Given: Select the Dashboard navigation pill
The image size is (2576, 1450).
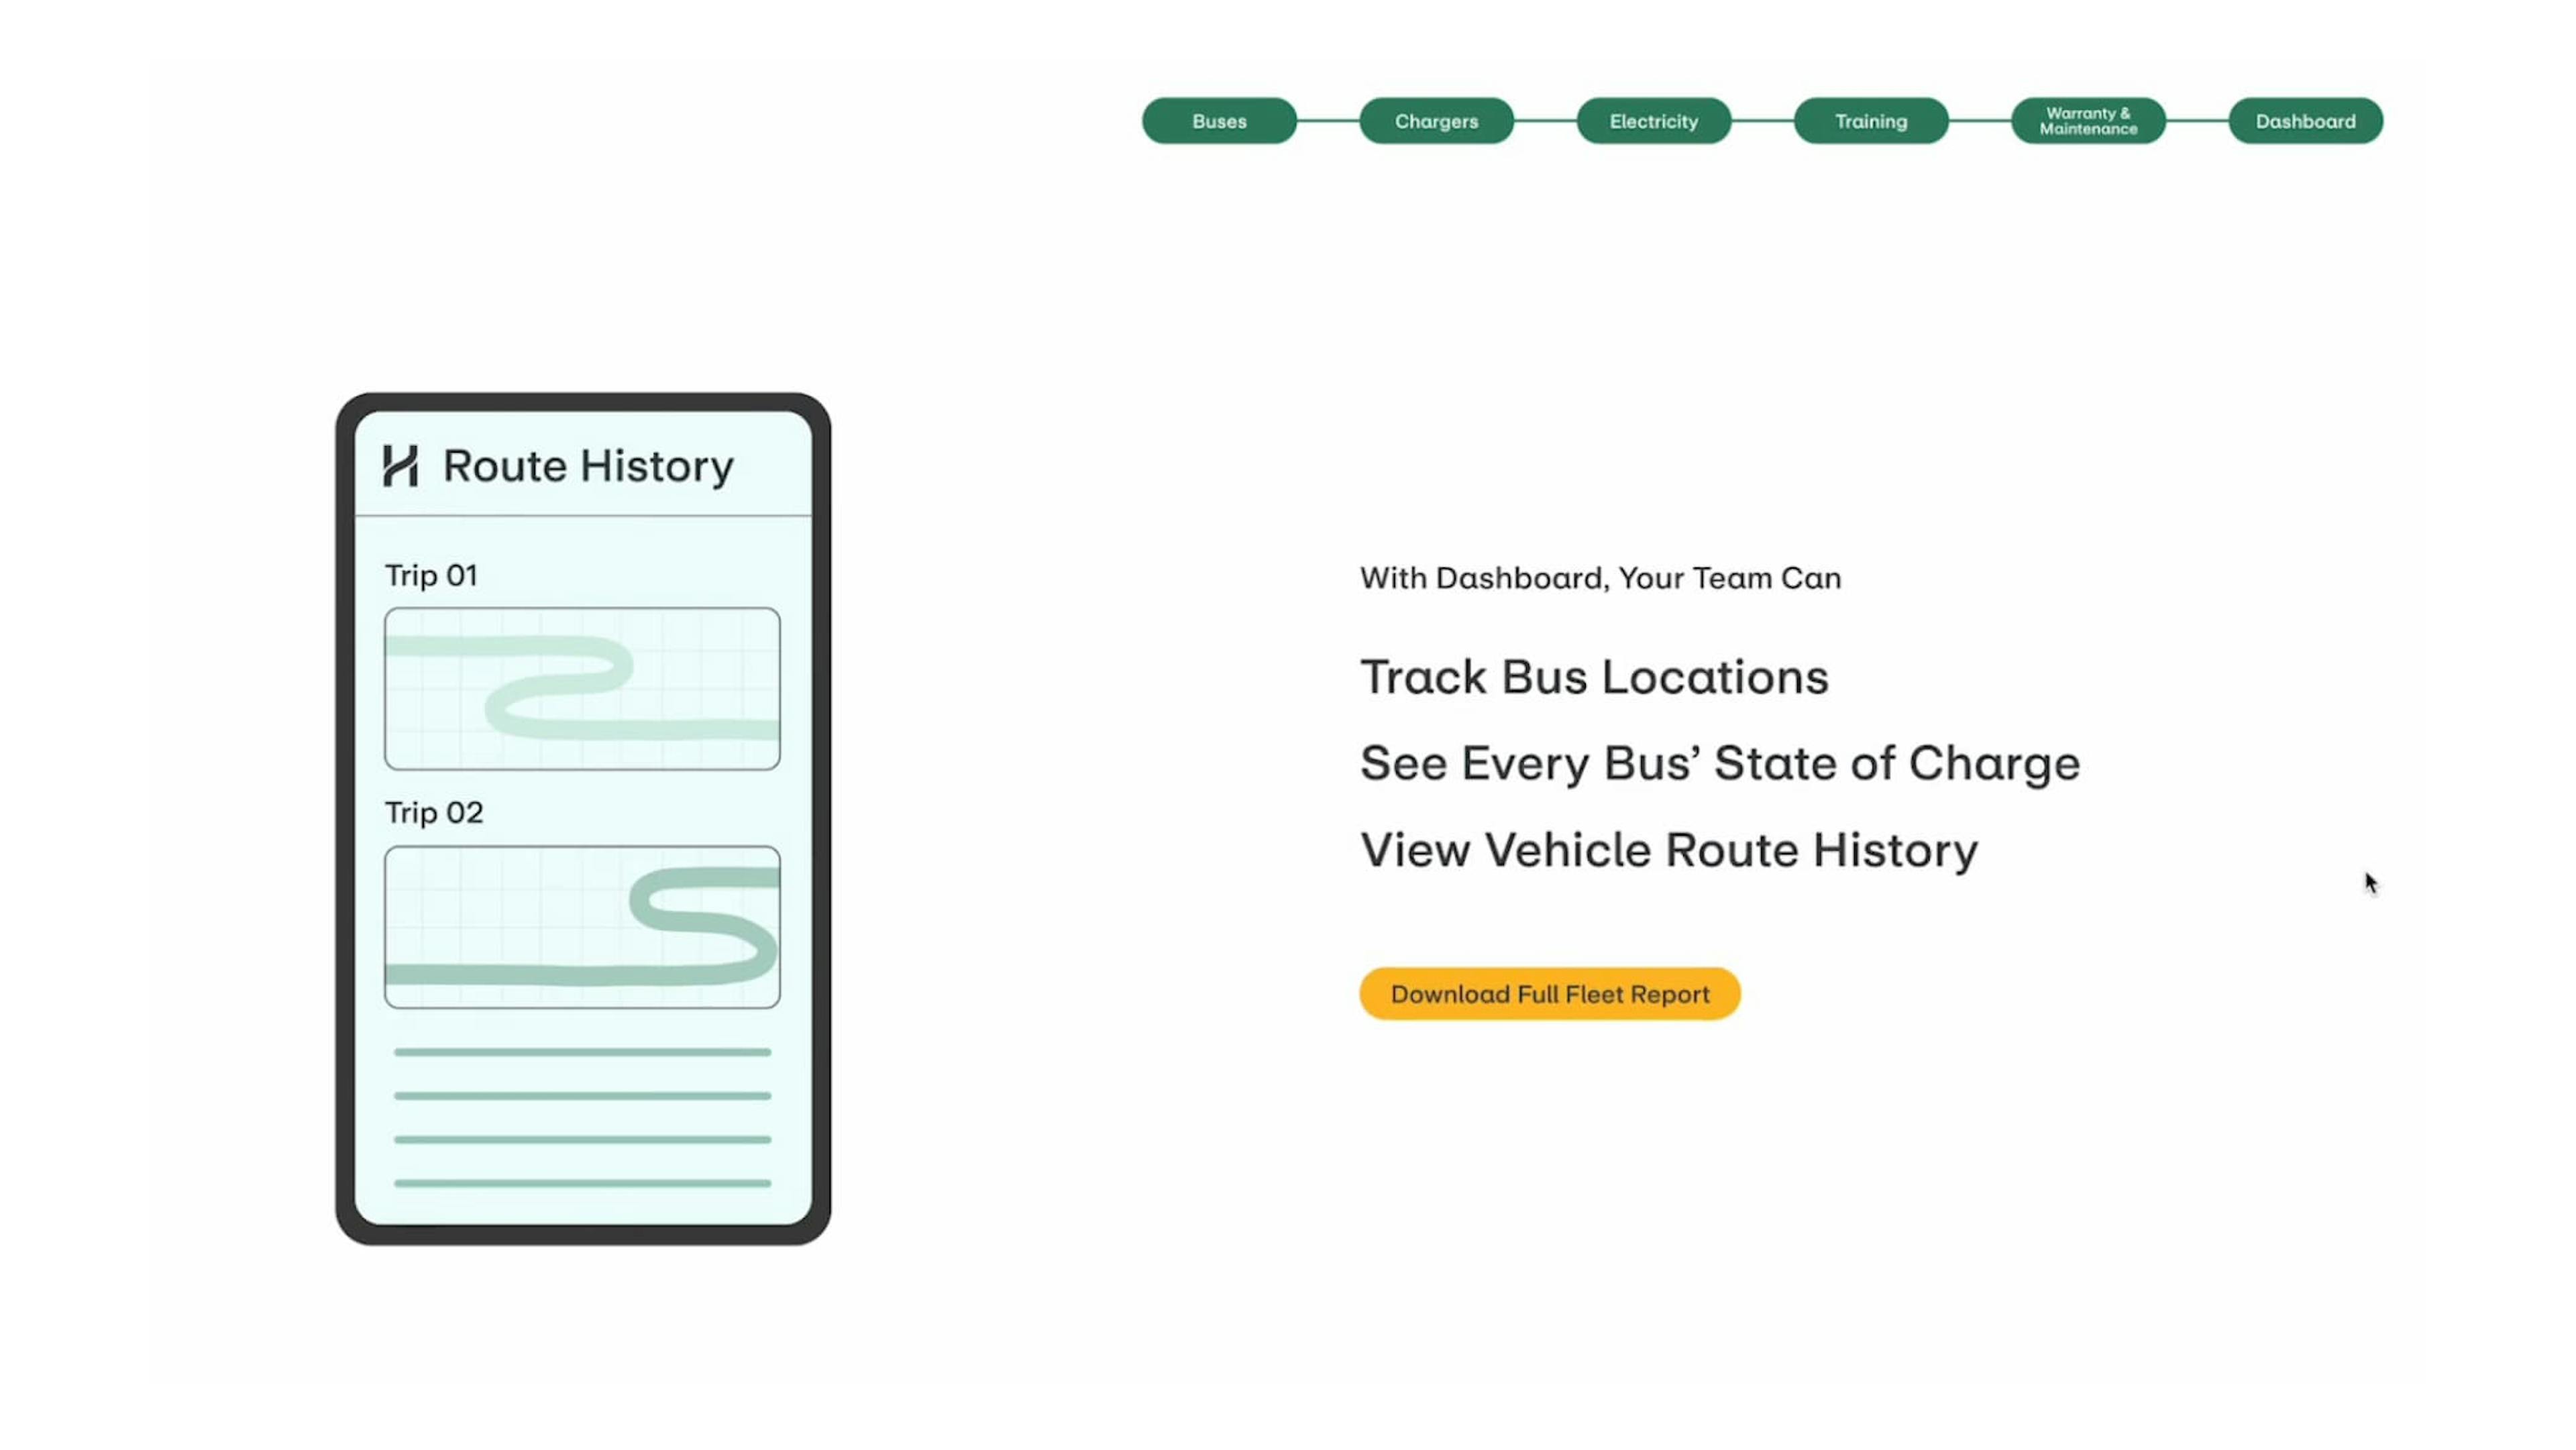Looking at the screenshot, I should tap(2305, 121).
